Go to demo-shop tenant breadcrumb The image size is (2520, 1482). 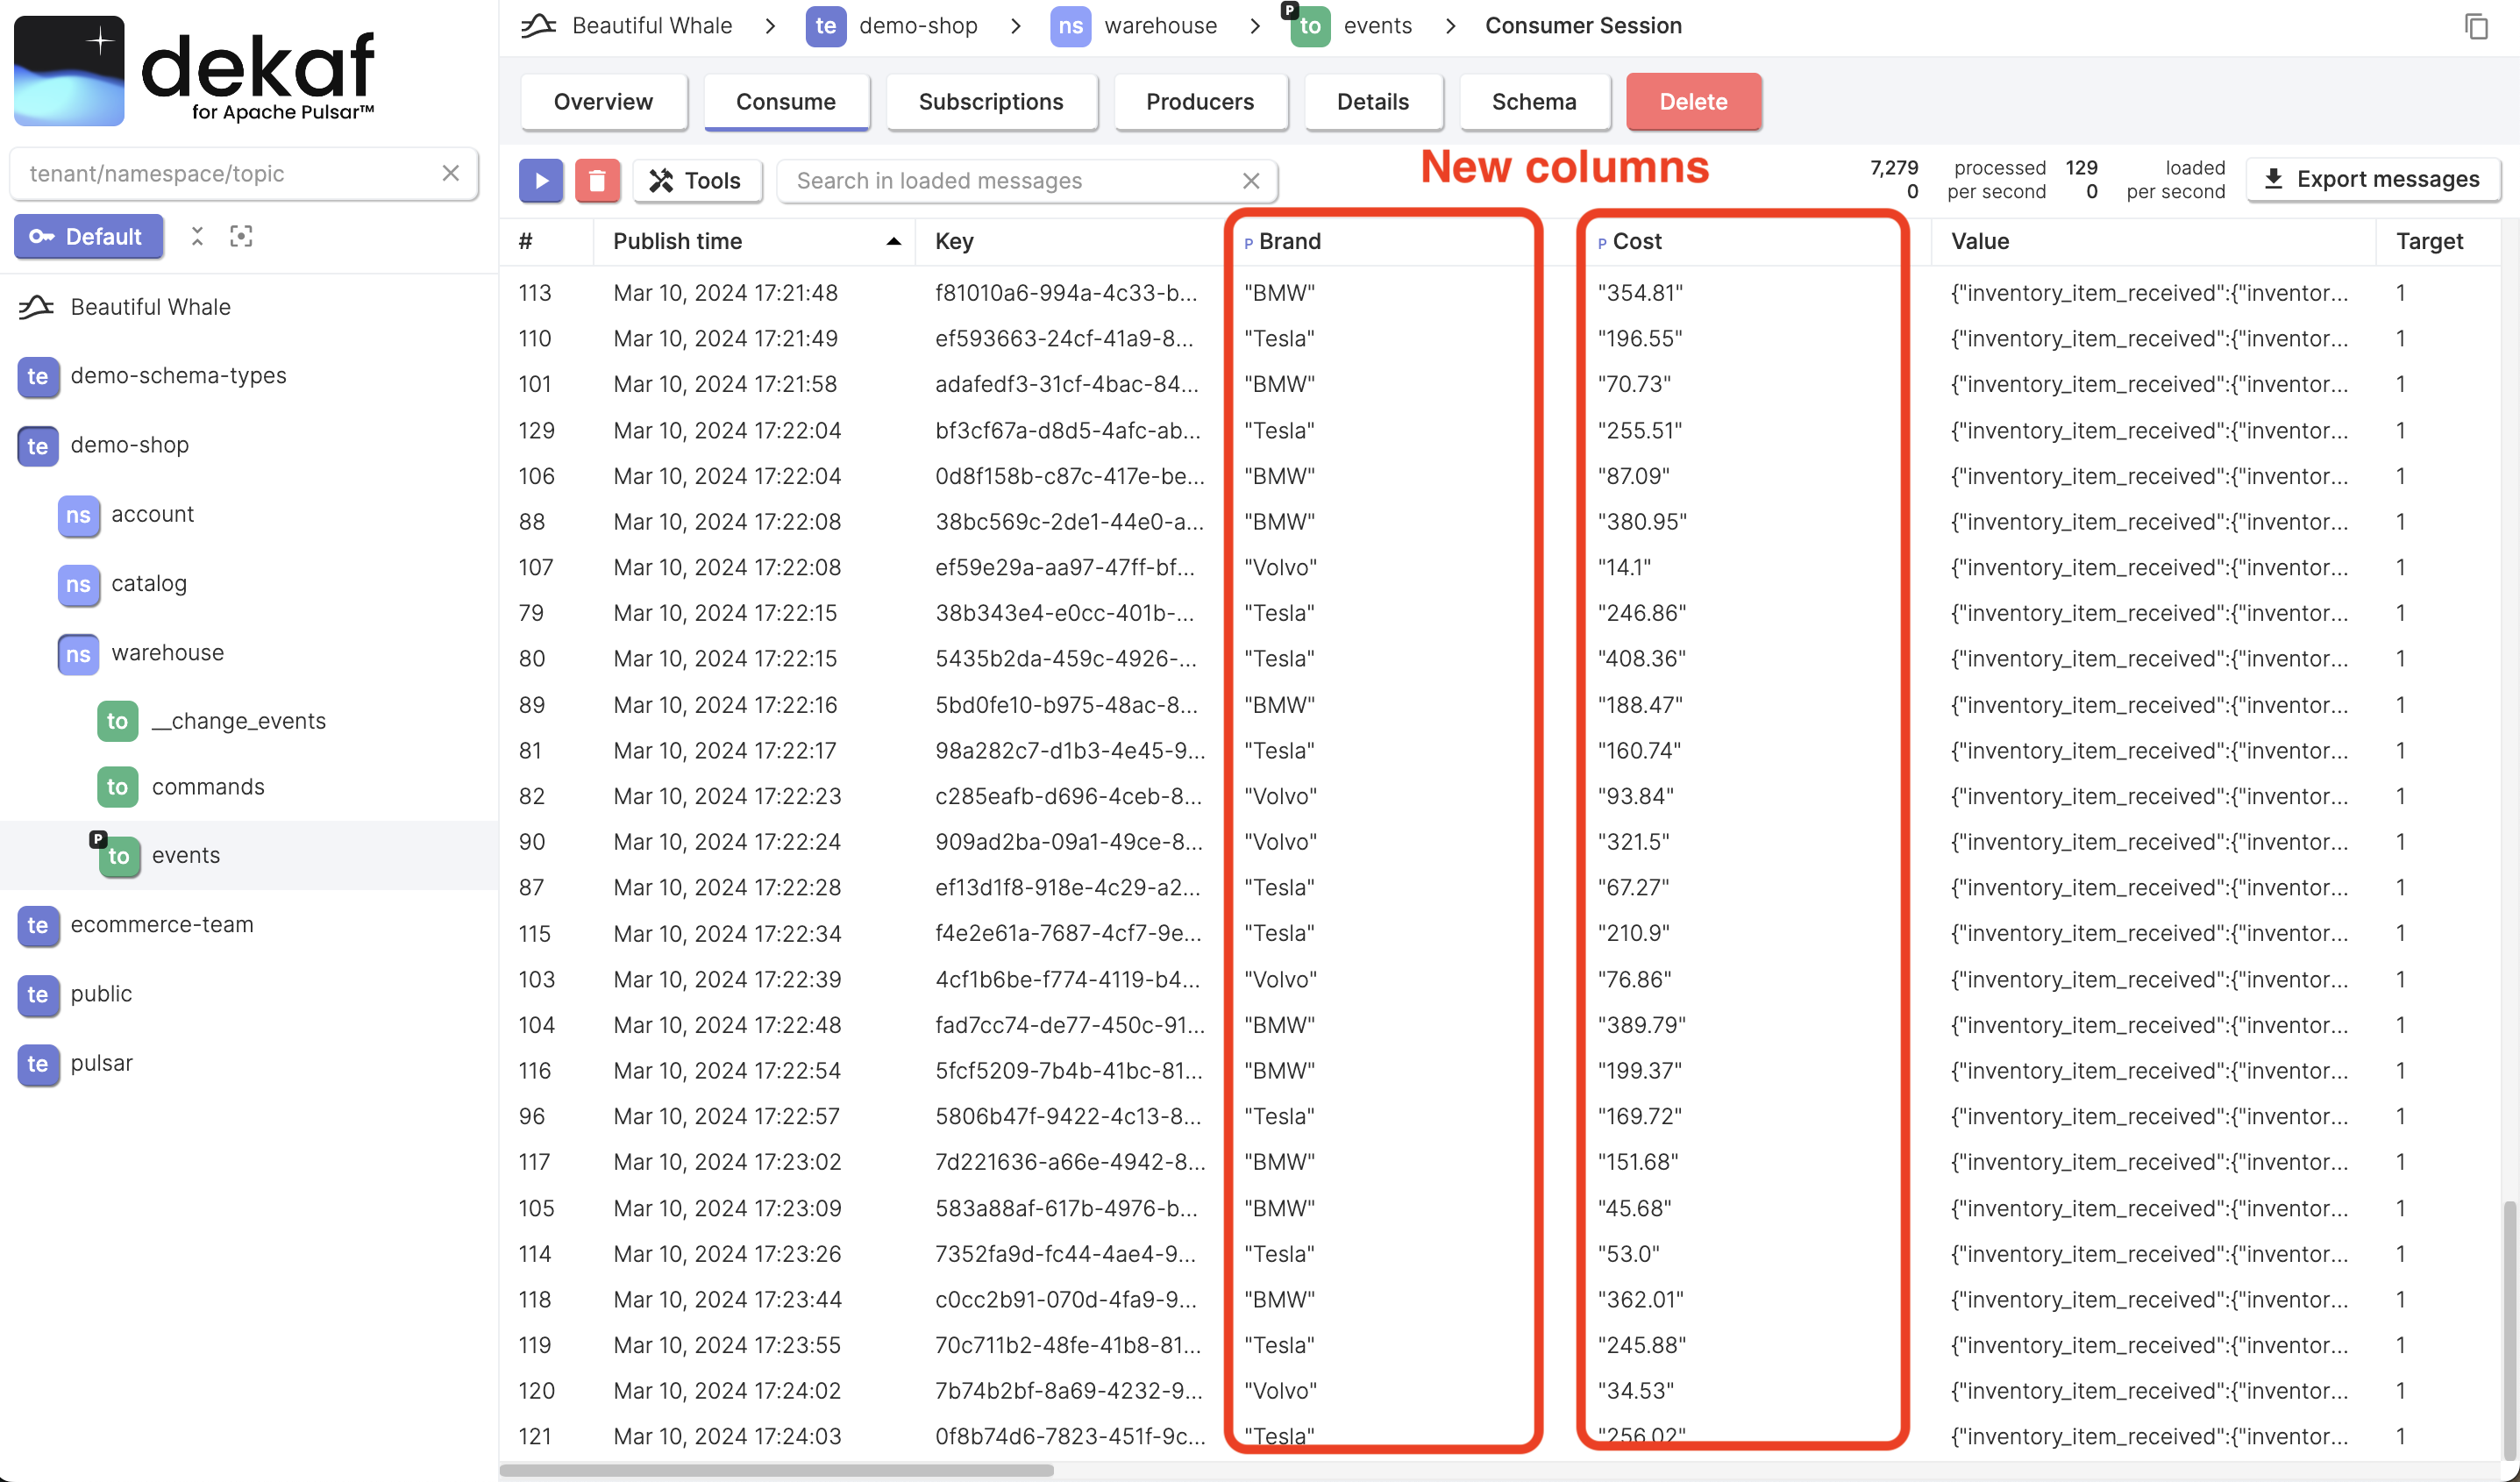click(892, 26)
